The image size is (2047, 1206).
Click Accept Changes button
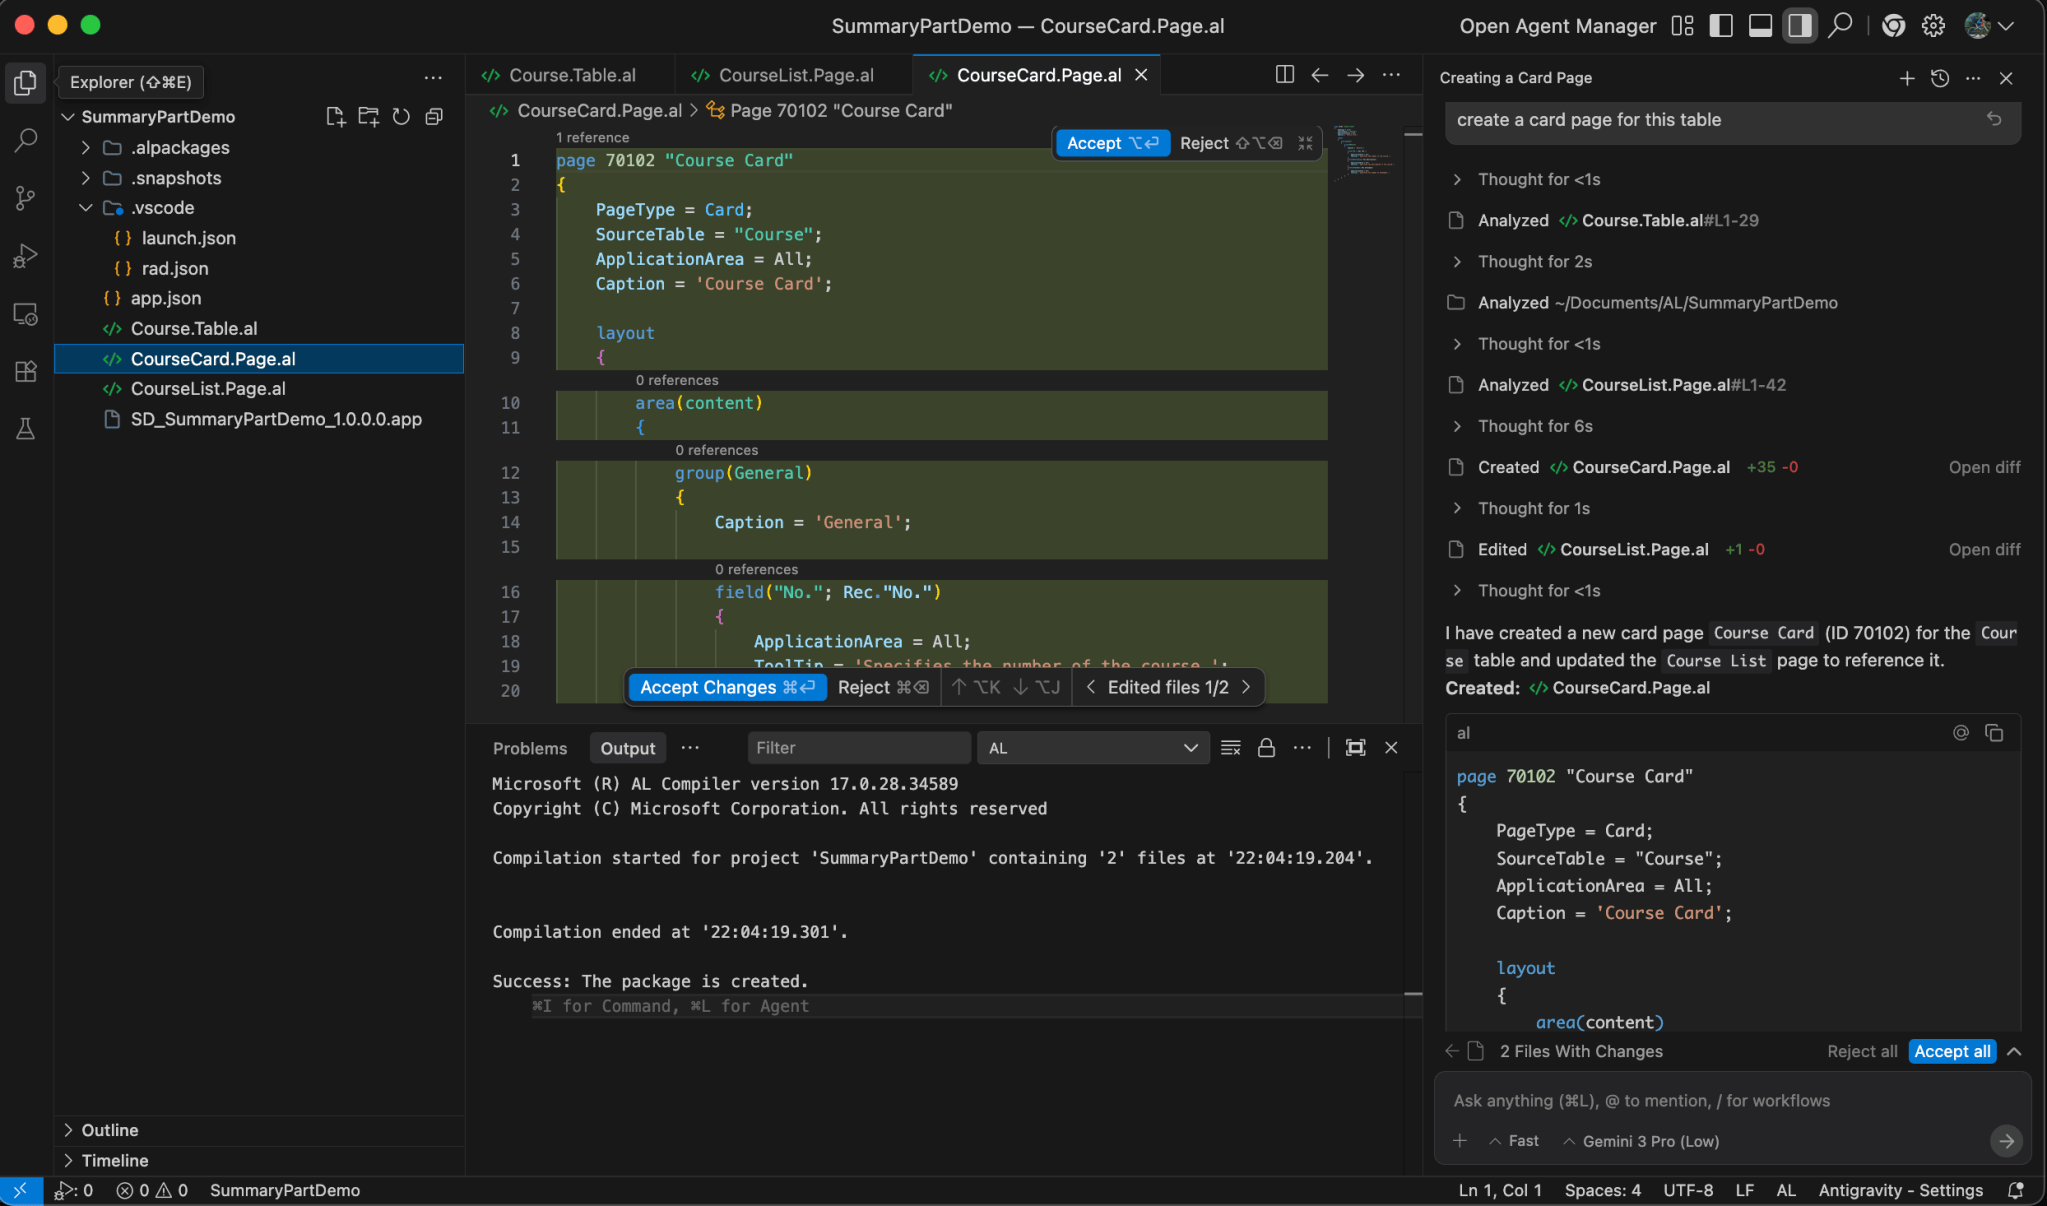point(727,687)
